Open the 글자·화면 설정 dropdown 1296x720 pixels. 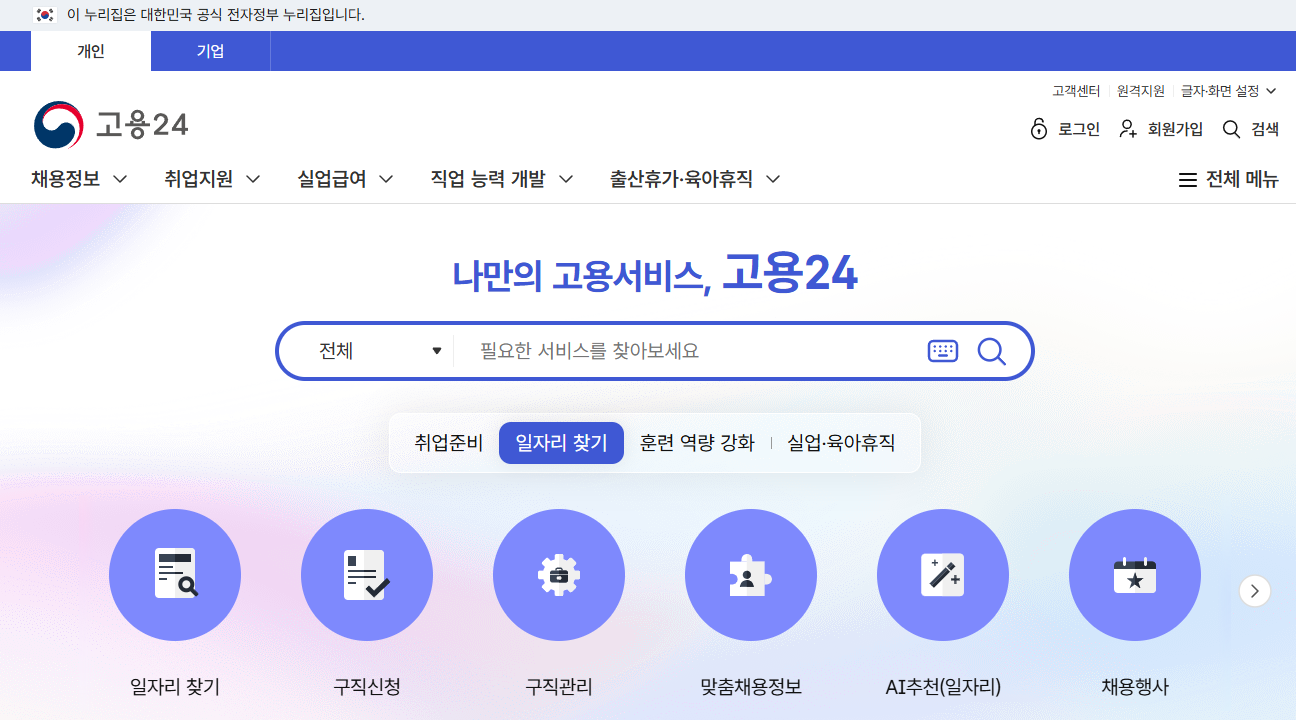click(x=1229, y=91)
